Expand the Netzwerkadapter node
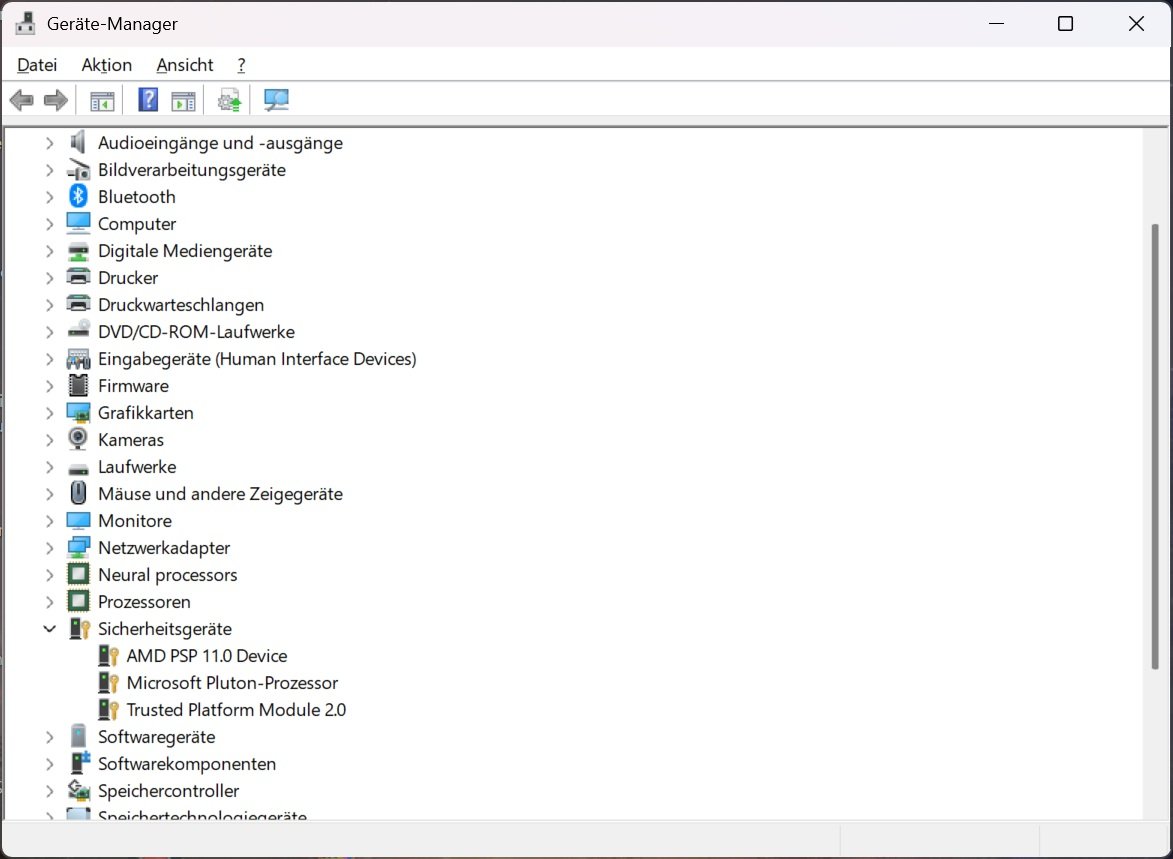This screenshot has width=1173, height=859. [x=49, y=548]
